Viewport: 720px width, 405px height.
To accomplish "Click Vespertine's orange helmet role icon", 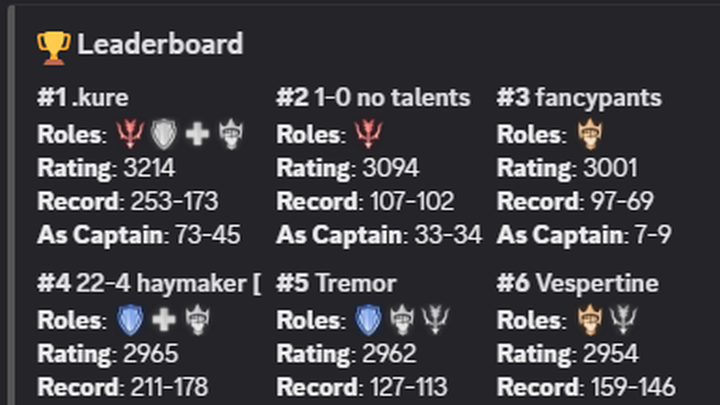I will click(x=590, y=320).
